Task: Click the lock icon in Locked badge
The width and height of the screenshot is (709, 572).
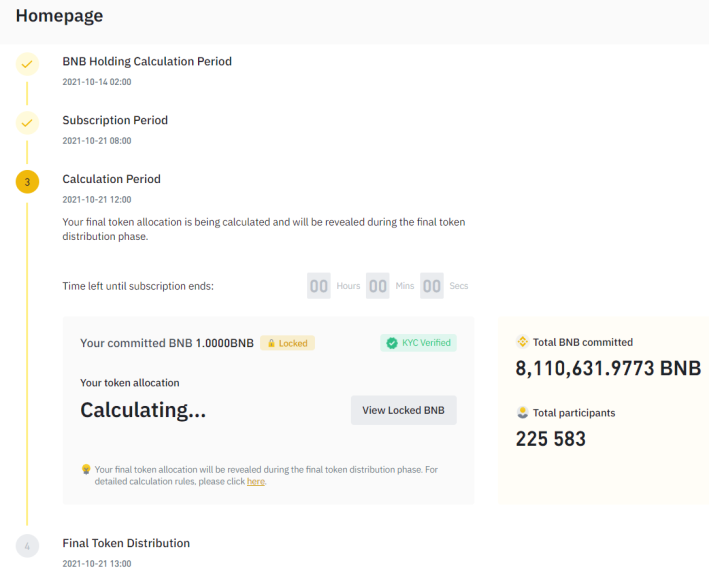Action: click(271, 343)
